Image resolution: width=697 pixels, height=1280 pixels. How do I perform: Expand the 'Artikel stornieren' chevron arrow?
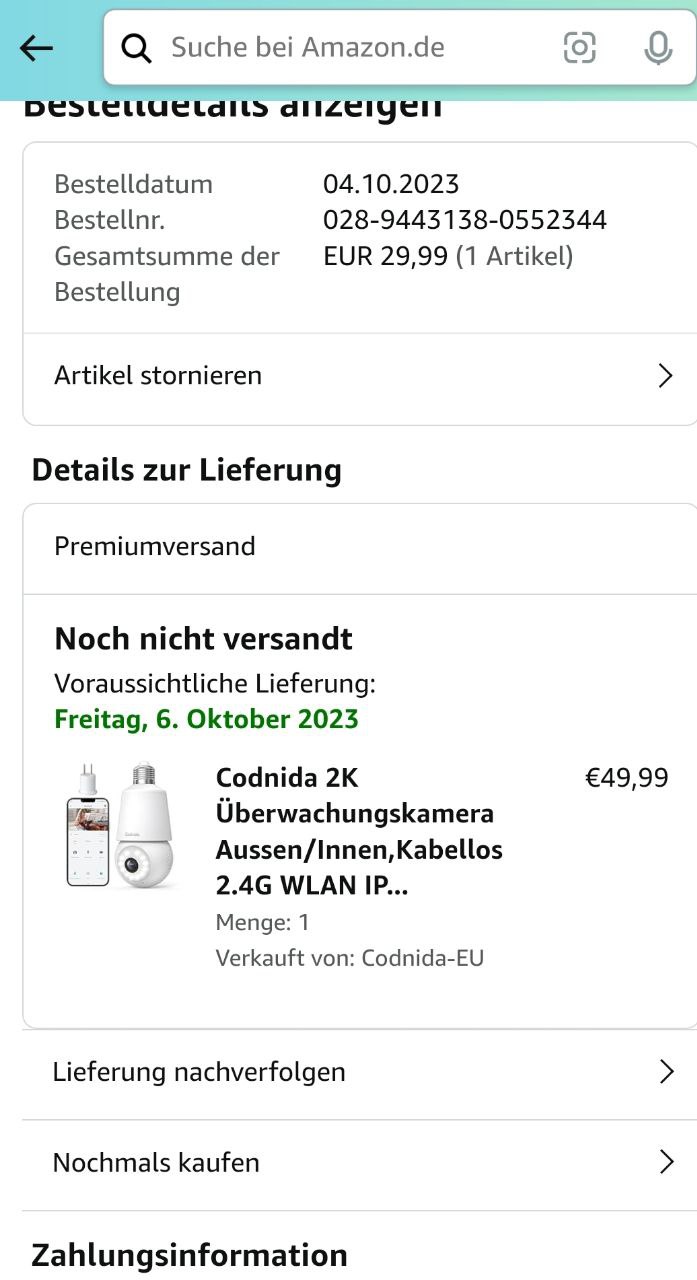pos(665,376)
